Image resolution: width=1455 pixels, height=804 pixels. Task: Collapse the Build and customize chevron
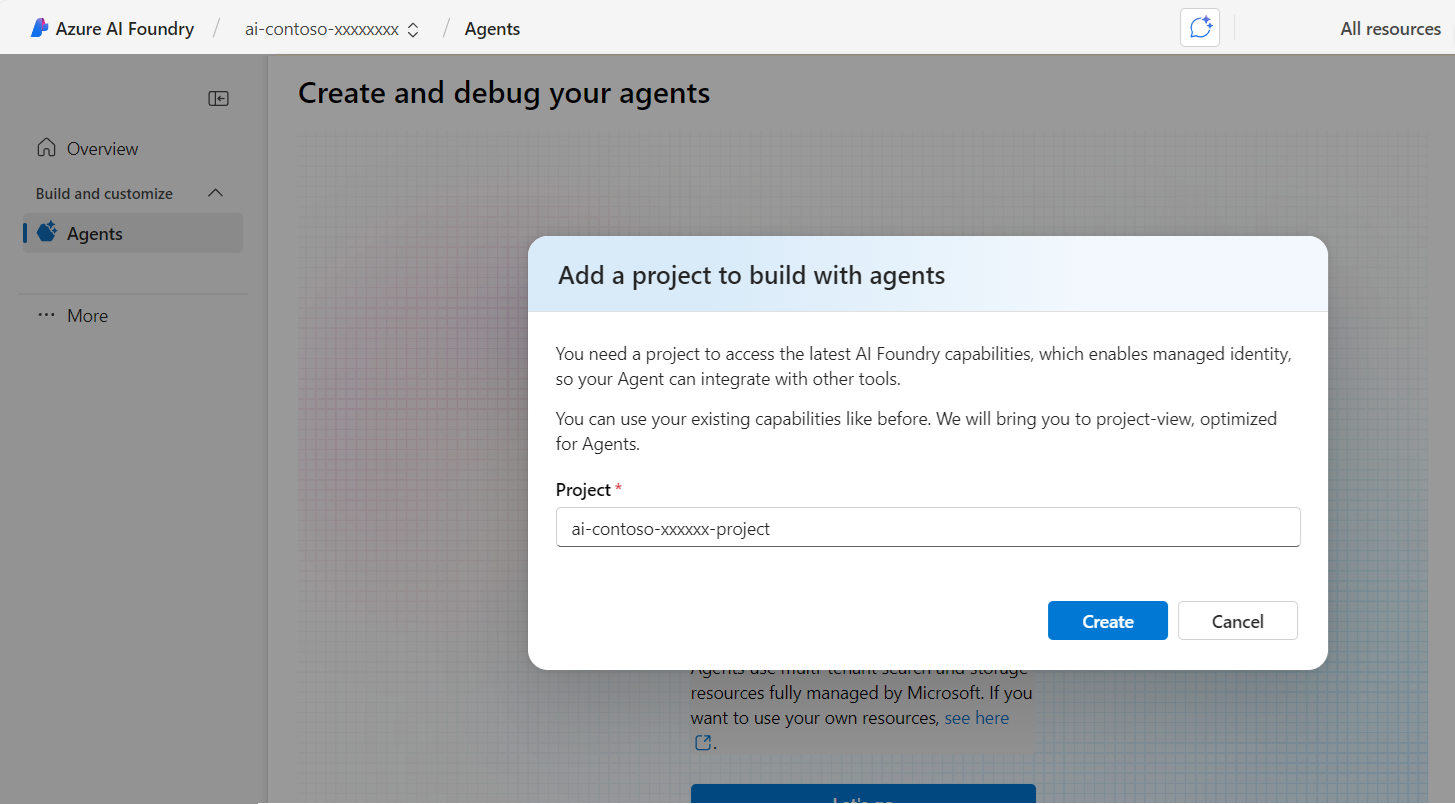point(215,193)
